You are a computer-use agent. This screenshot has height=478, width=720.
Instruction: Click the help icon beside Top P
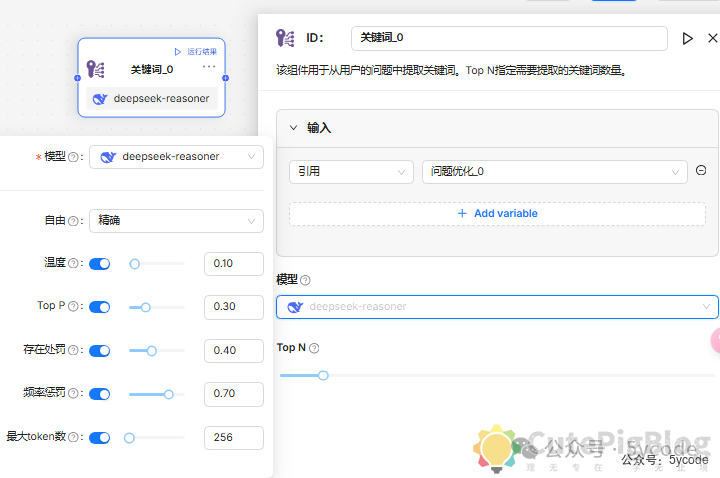73,306
